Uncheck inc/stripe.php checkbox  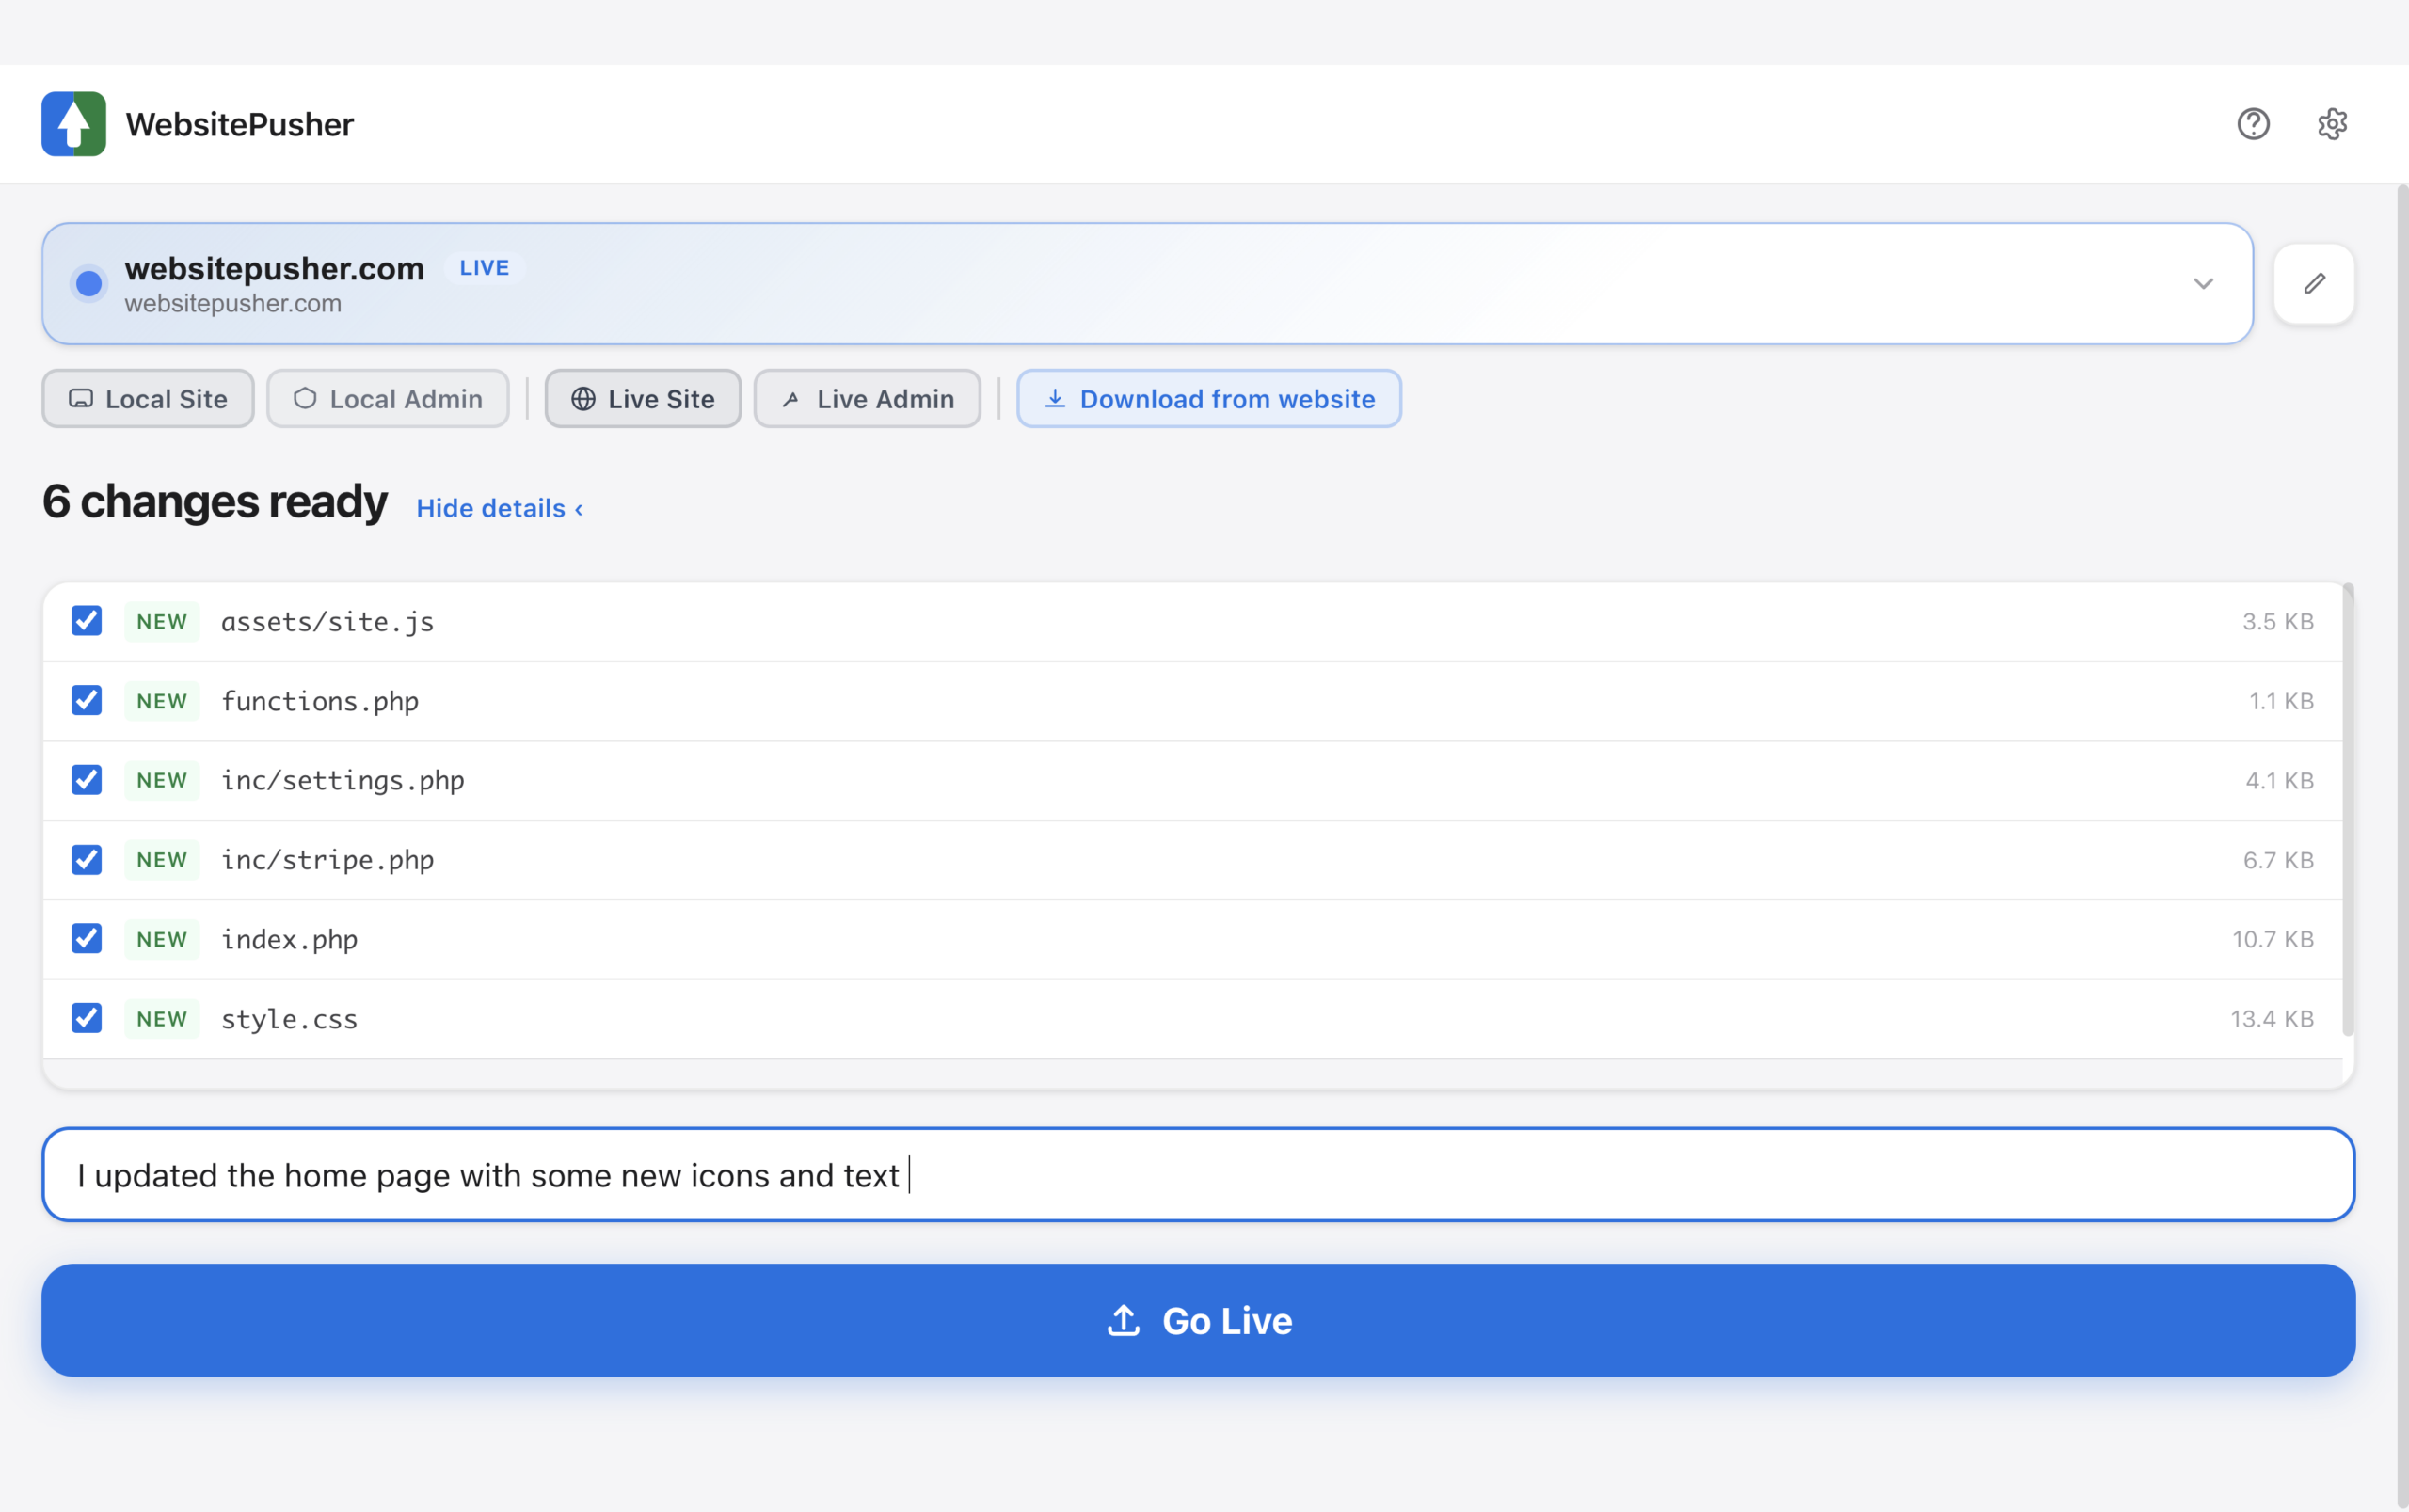87,860
